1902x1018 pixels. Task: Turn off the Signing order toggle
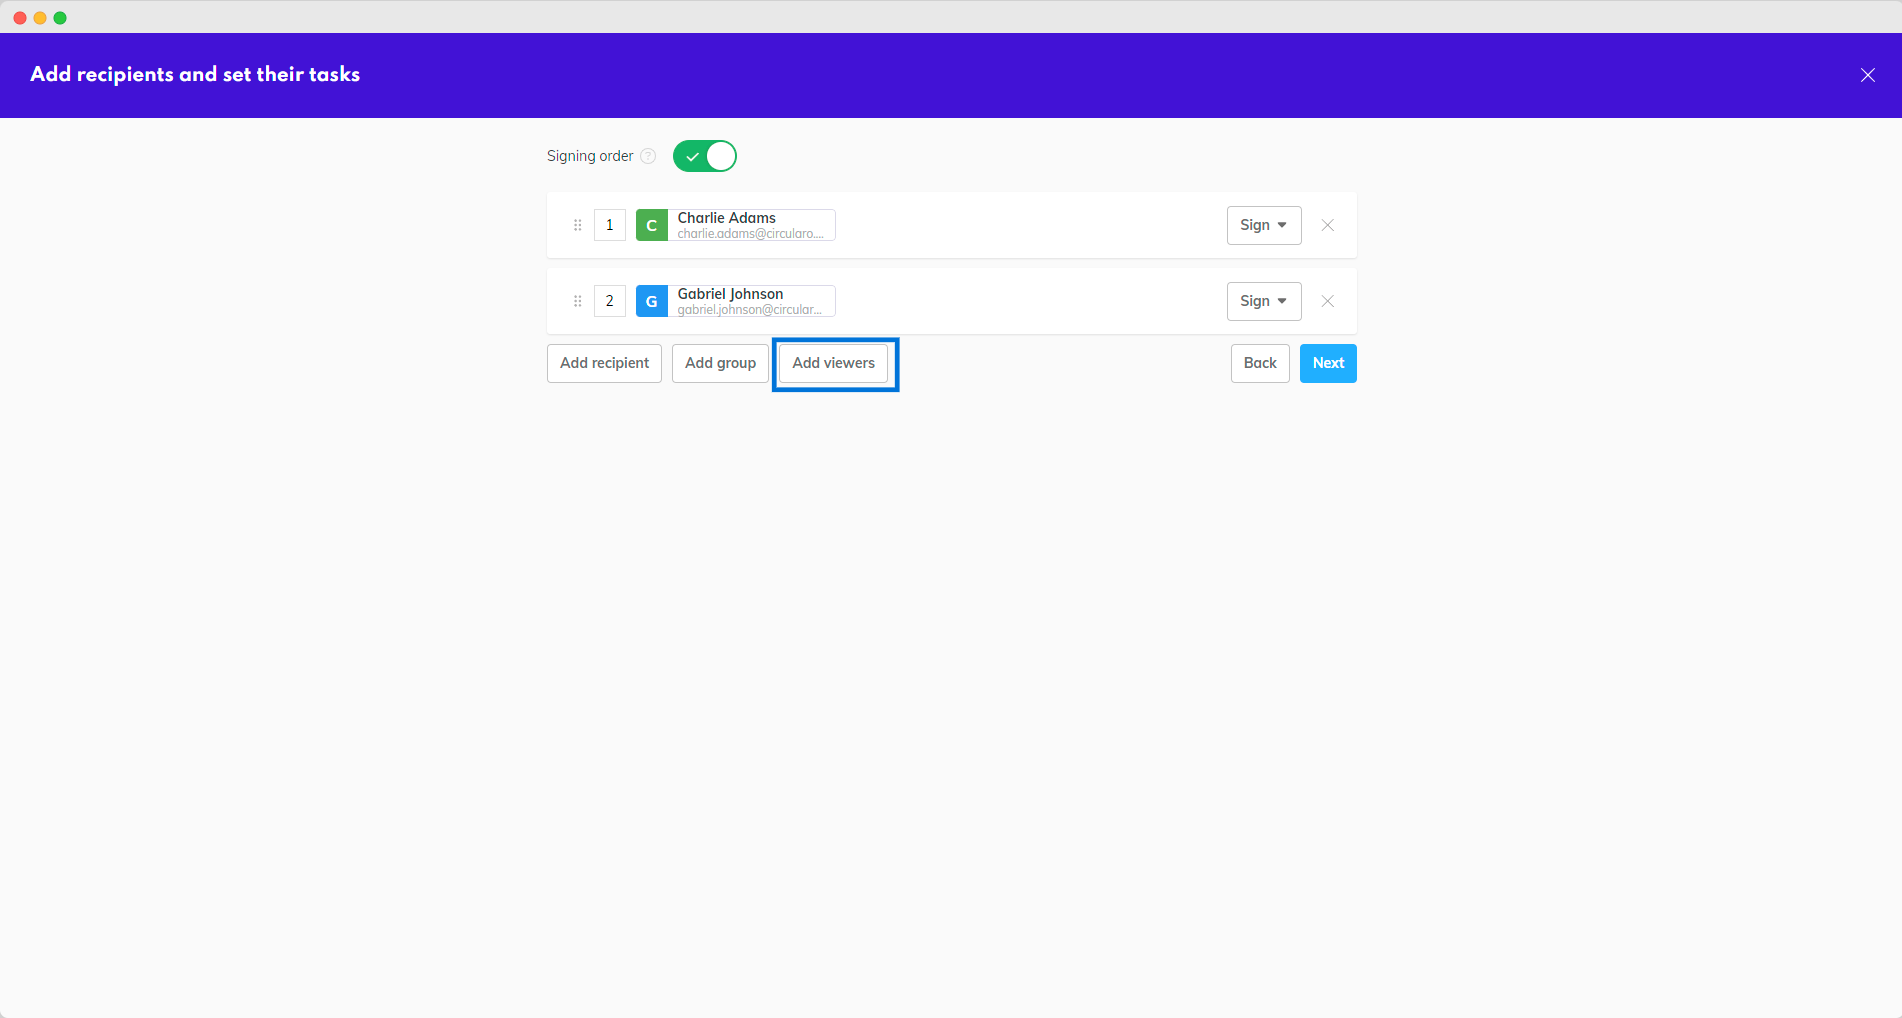[x=705, y=156]
